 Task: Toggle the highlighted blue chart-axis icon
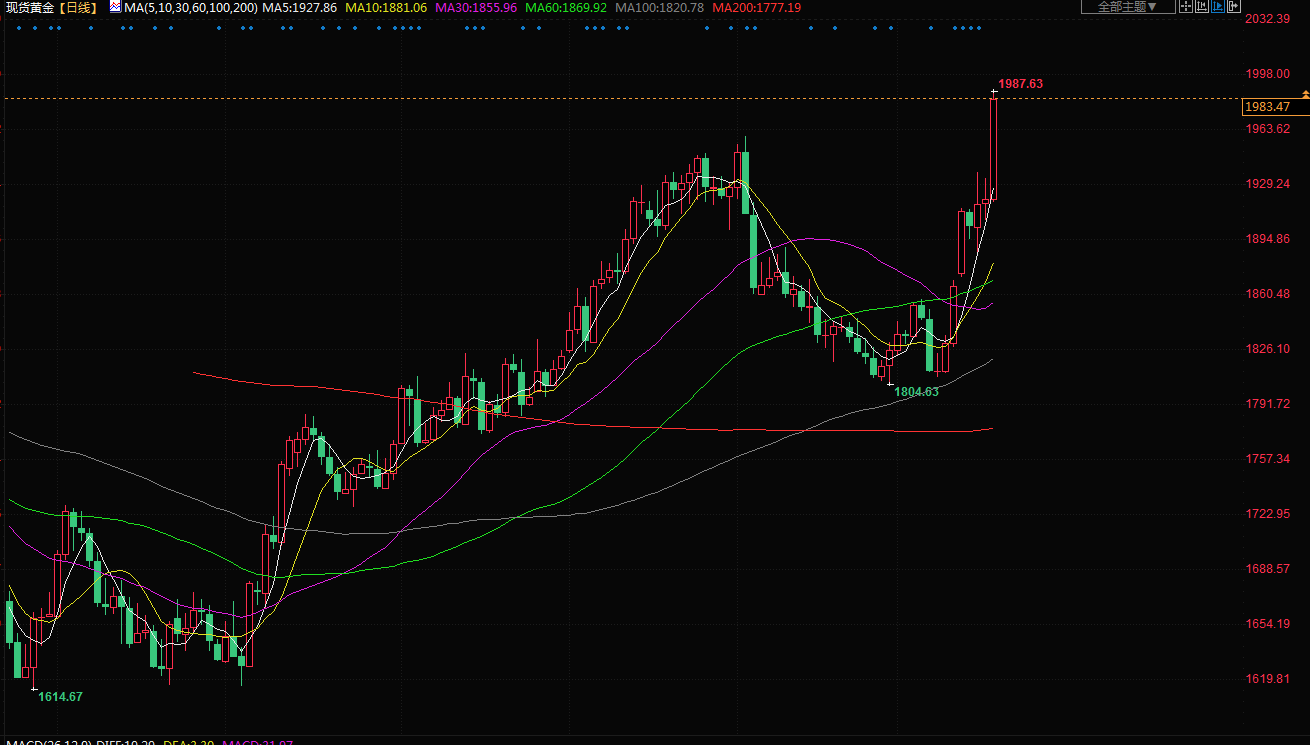pos(1220,7)
